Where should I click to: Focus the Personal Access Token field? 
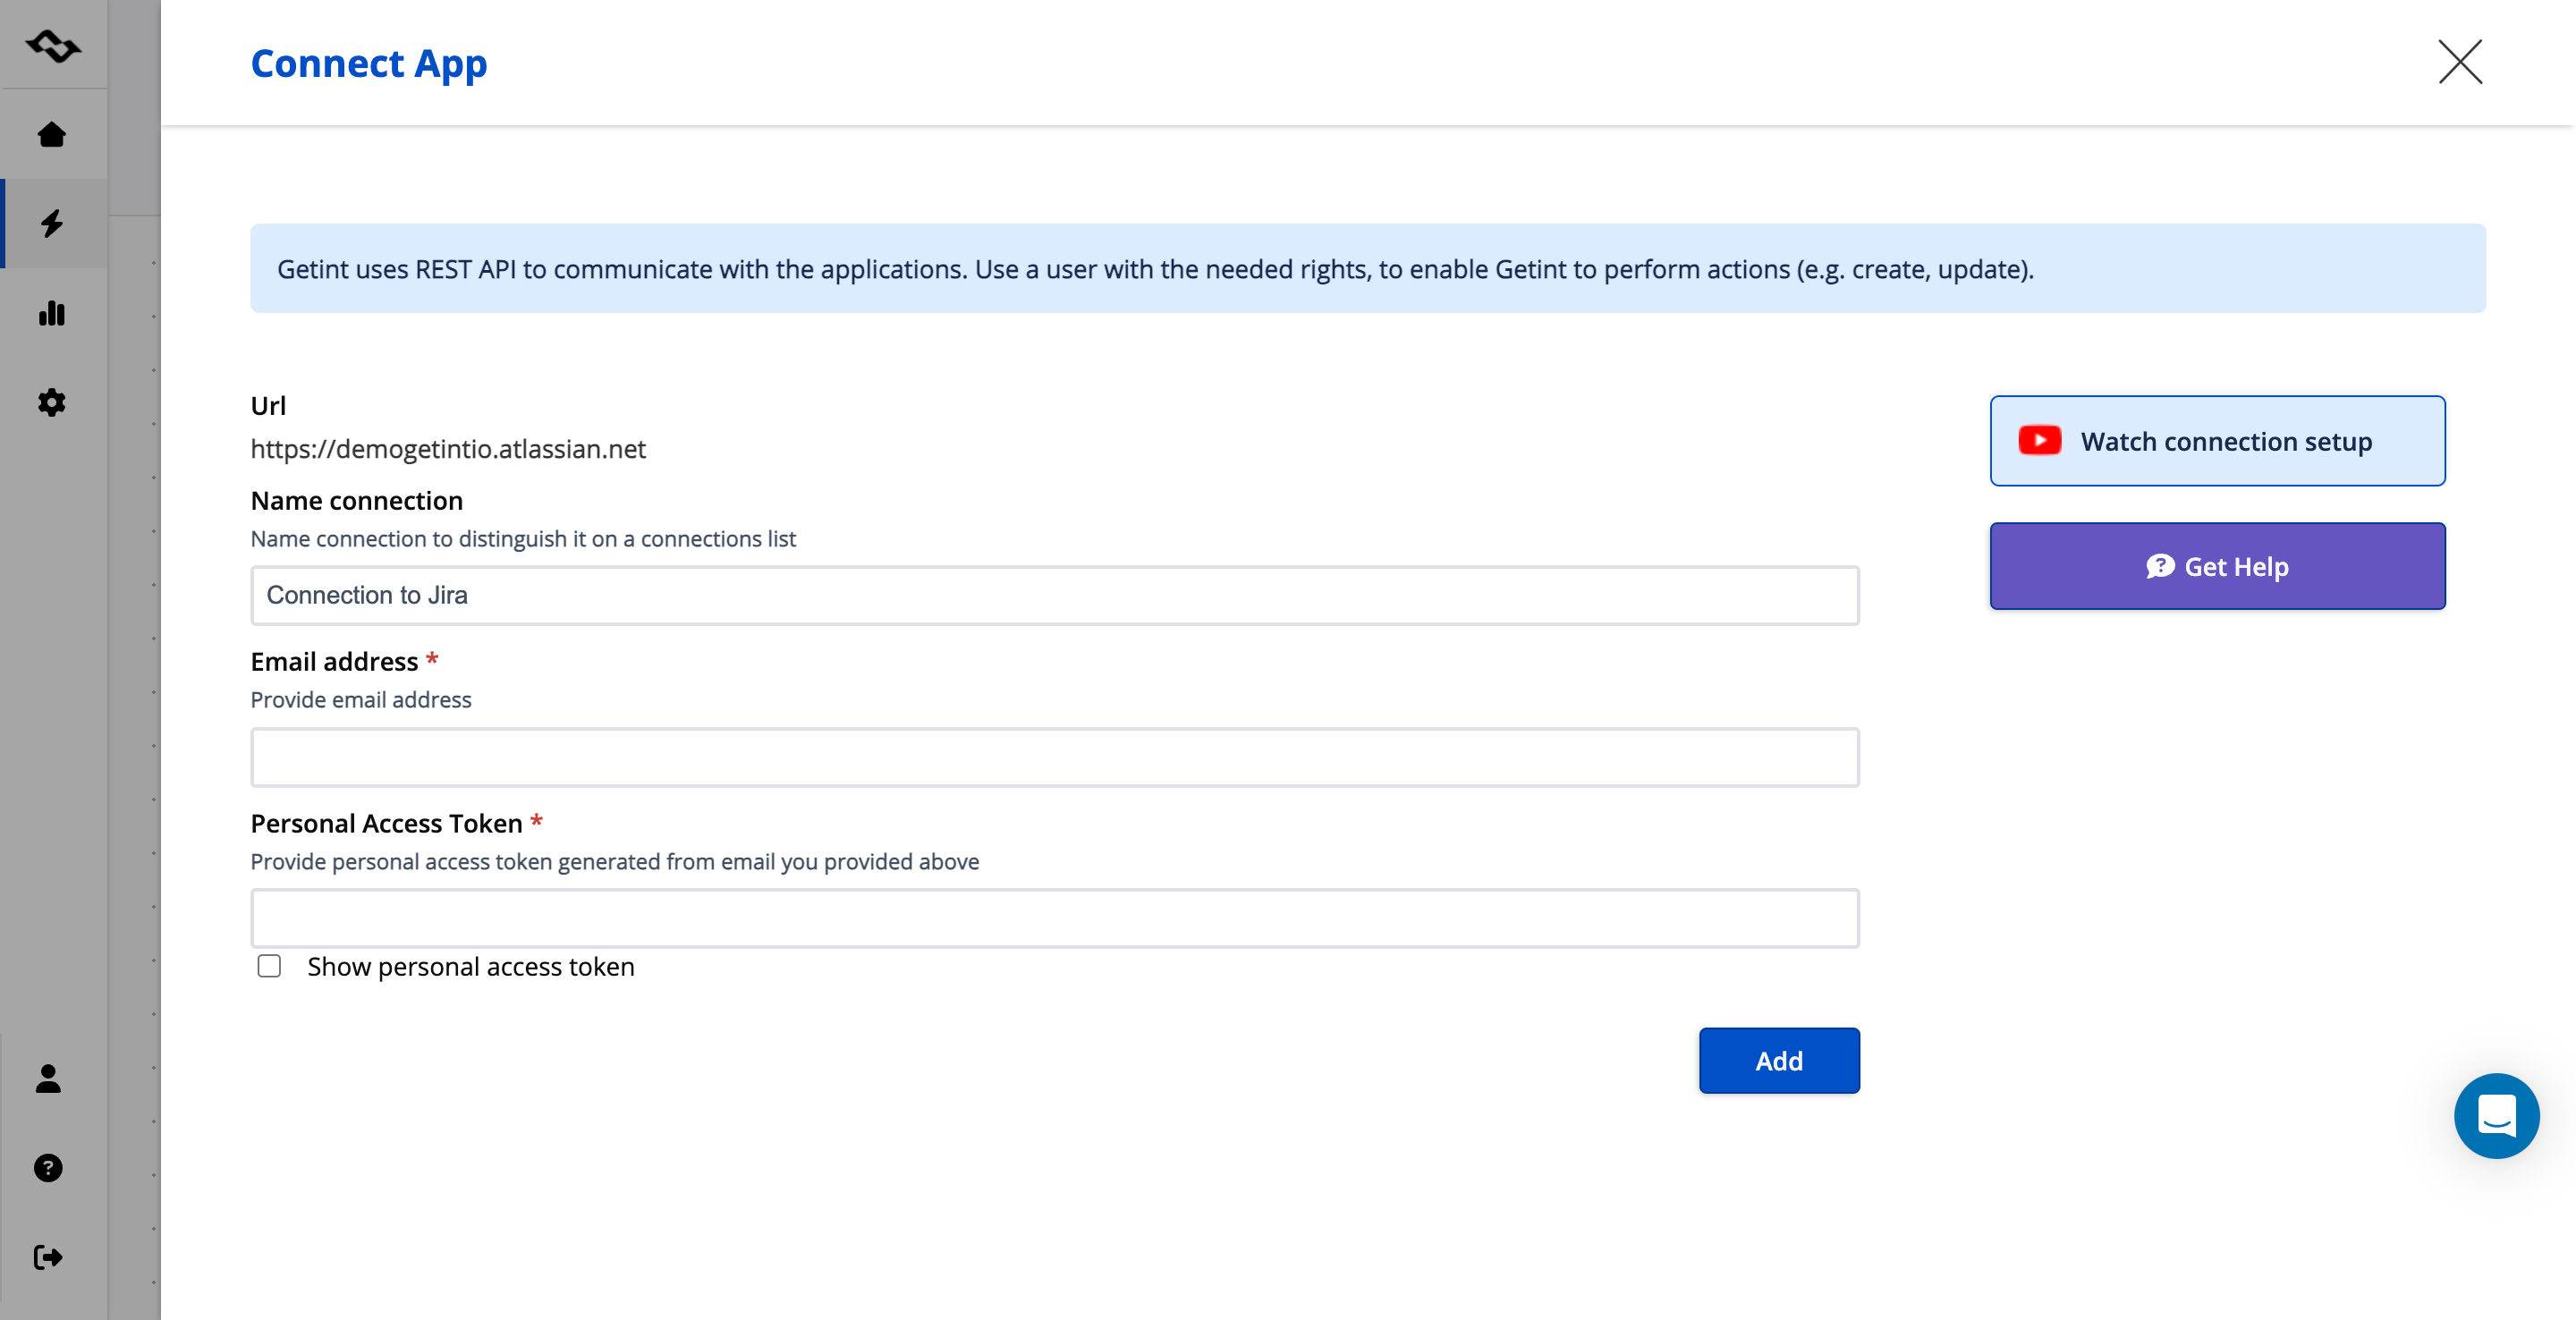(1055, 918)
